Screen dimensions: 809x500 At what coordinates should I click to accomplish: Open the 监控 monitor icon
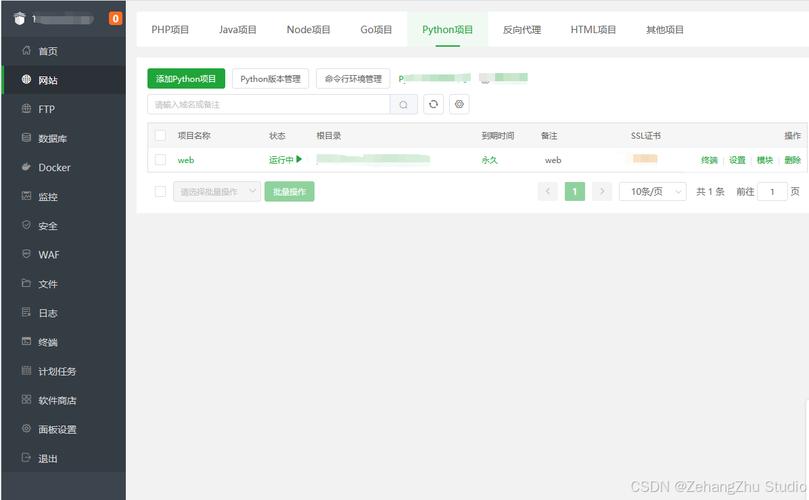(x=26, y=196)
